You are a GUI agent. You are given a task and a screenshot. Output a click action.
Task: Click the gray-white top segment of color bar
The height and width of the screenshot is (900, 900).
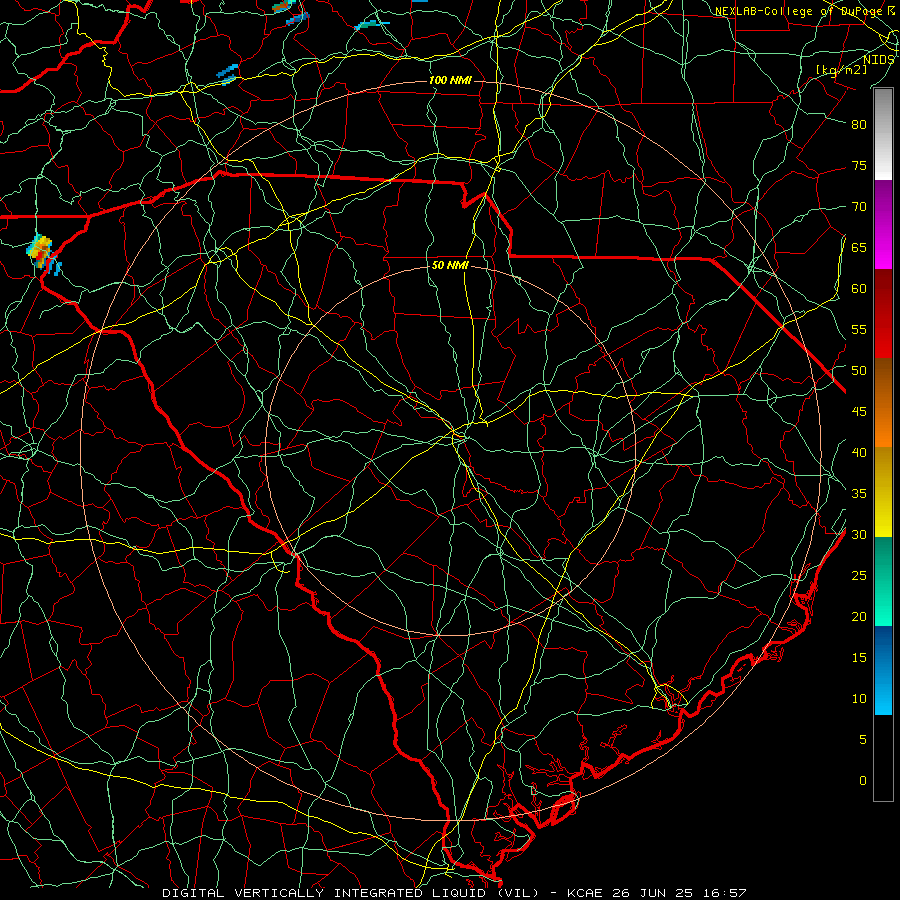[883, 134]
